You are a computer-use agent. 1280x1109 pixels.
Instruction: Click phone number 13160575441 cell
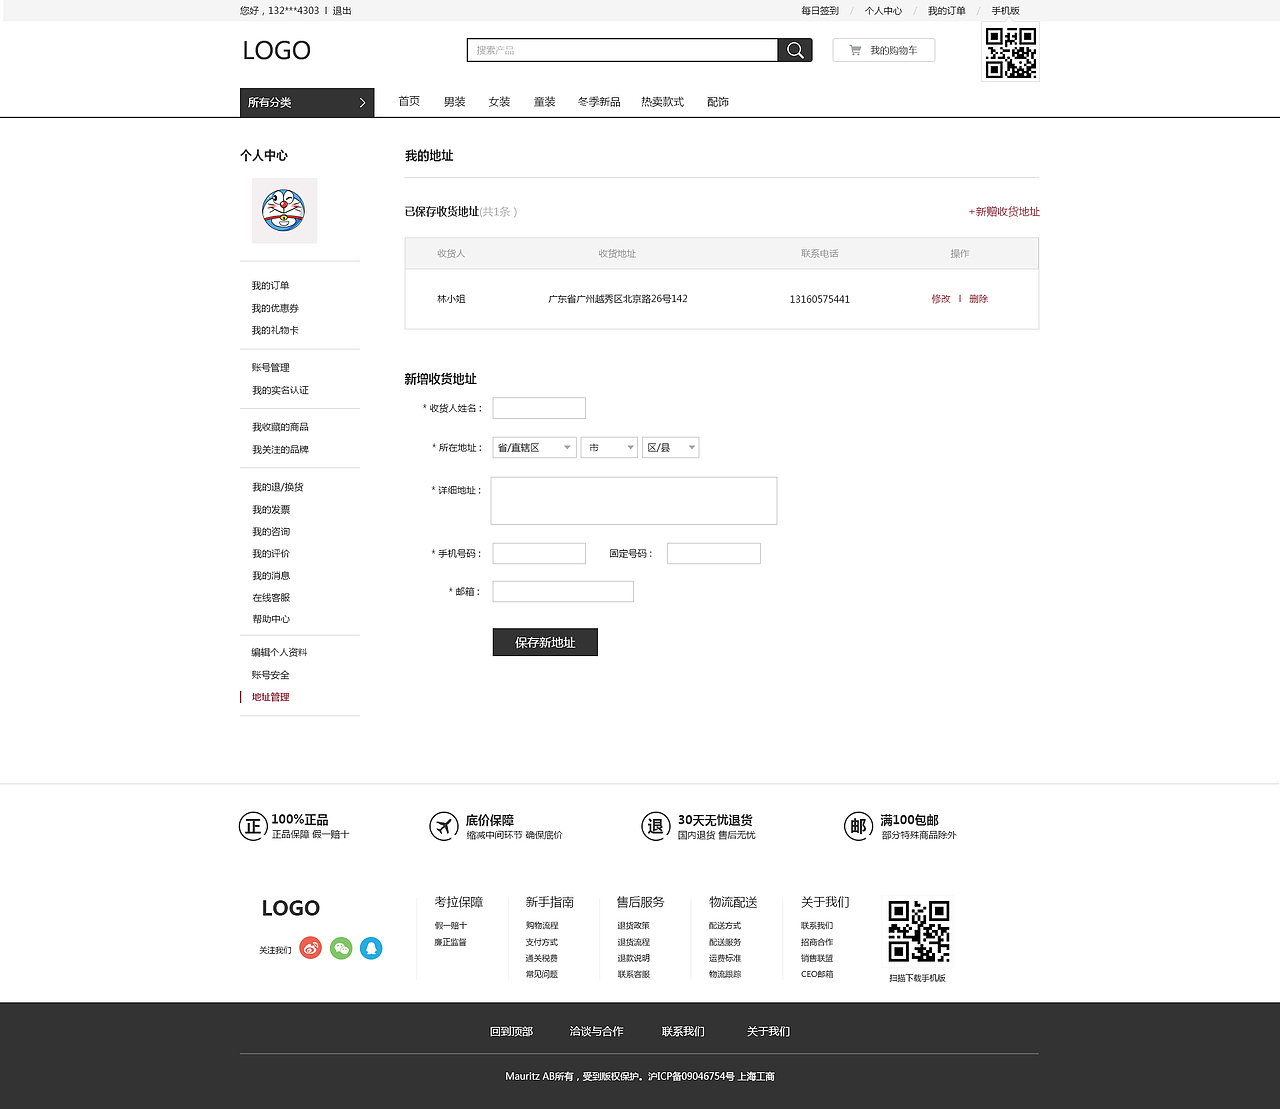[x=820, y=300]
